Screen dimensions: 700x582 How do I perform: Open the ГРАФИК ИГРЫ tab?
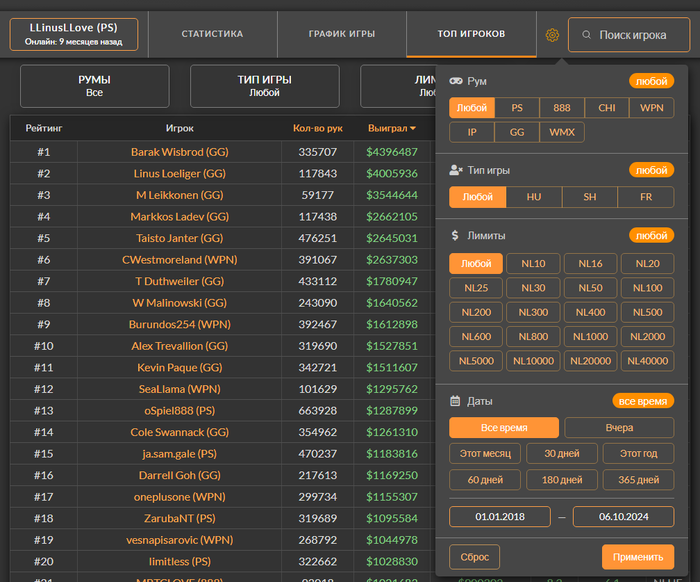coord(342,34)
